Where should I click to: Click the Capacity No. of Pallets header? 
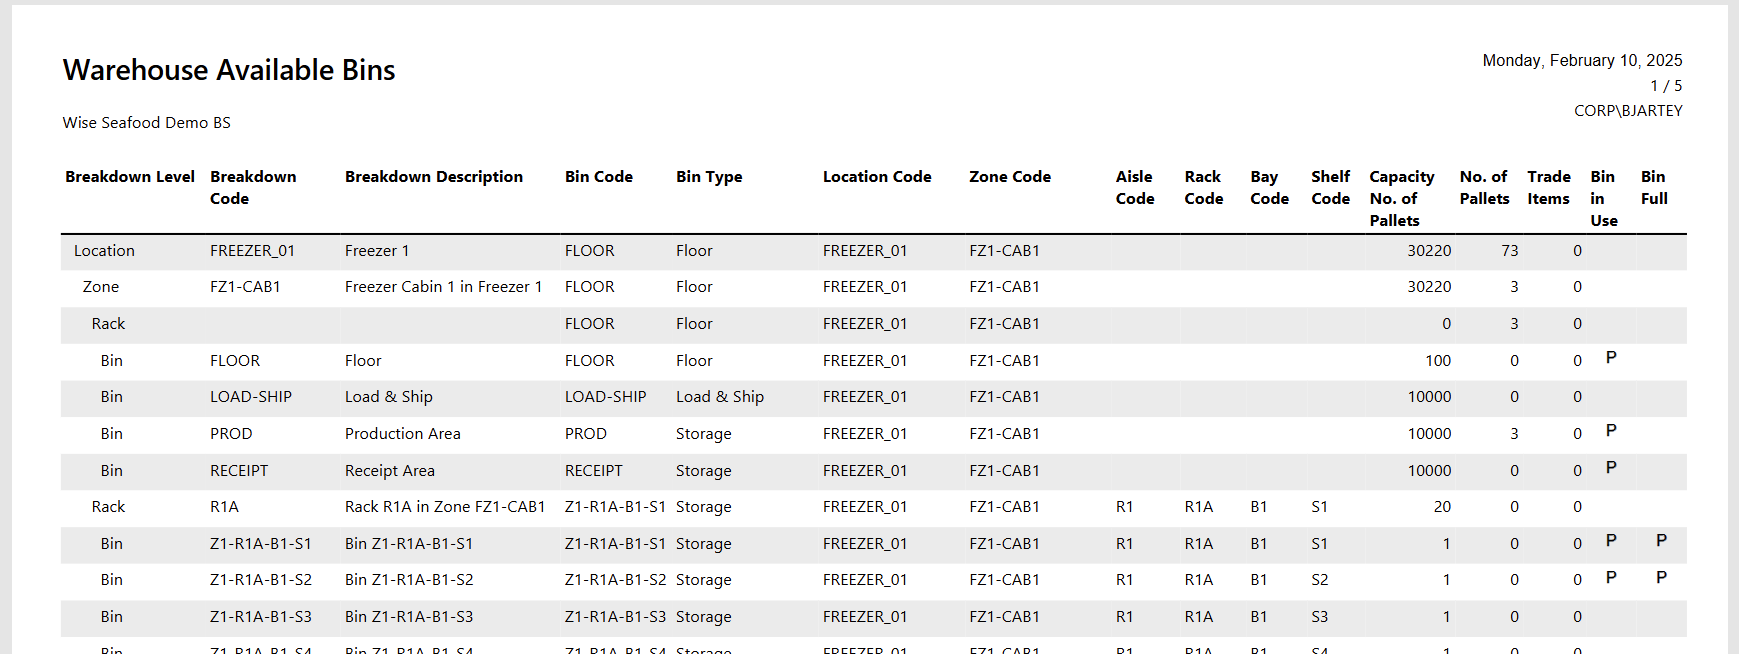[x=1401, y=198]
